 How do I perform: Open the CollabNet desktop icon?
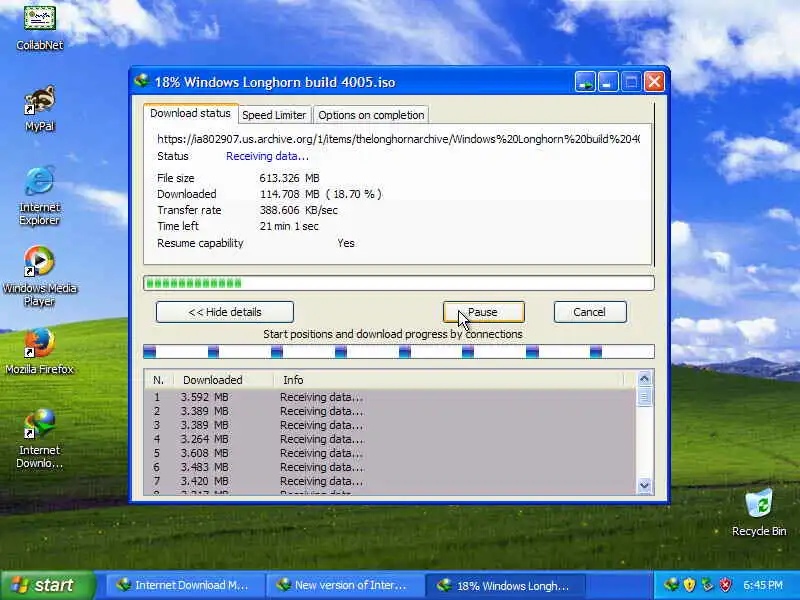tap(39, 28)
